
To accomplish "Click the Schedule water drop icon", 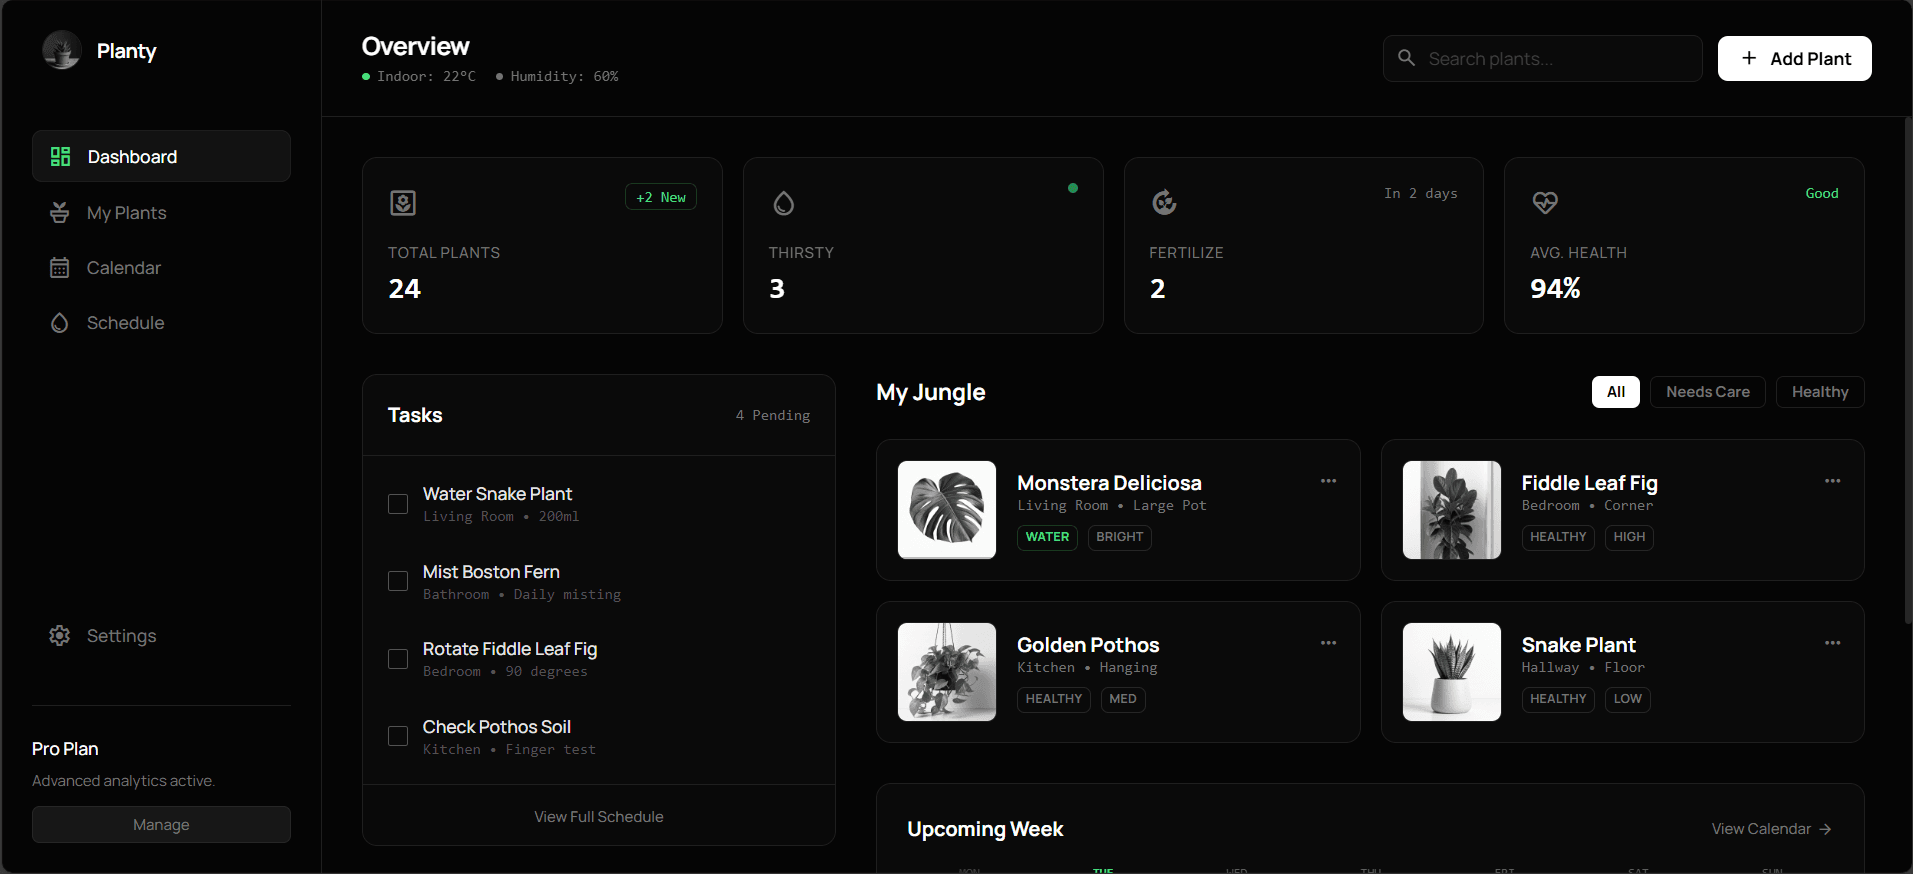I will pyautogui.click(x=60, y=323).
